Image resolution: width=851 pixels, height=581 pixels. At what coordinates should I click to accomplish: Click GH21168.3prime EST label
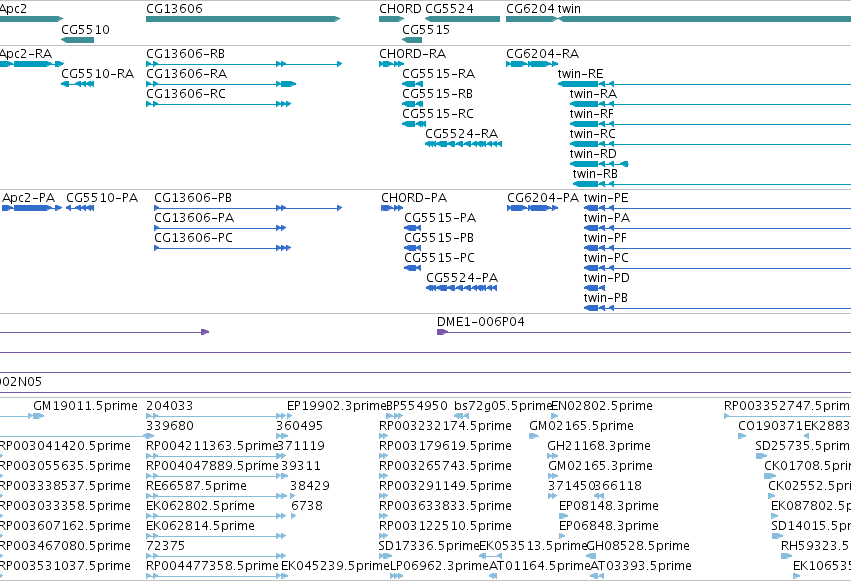(599, 446)
